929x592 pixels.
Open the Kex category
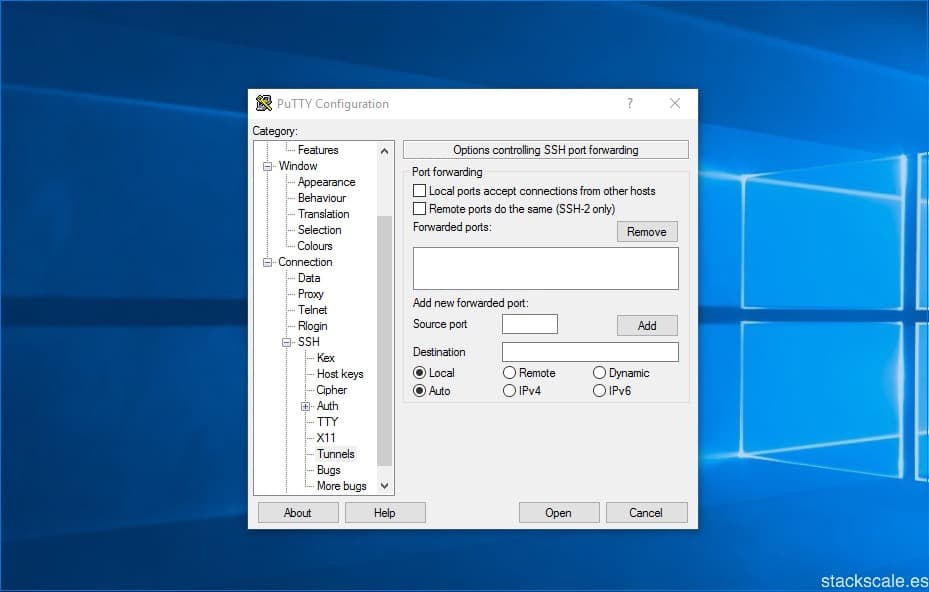click(x=326, y=358)
